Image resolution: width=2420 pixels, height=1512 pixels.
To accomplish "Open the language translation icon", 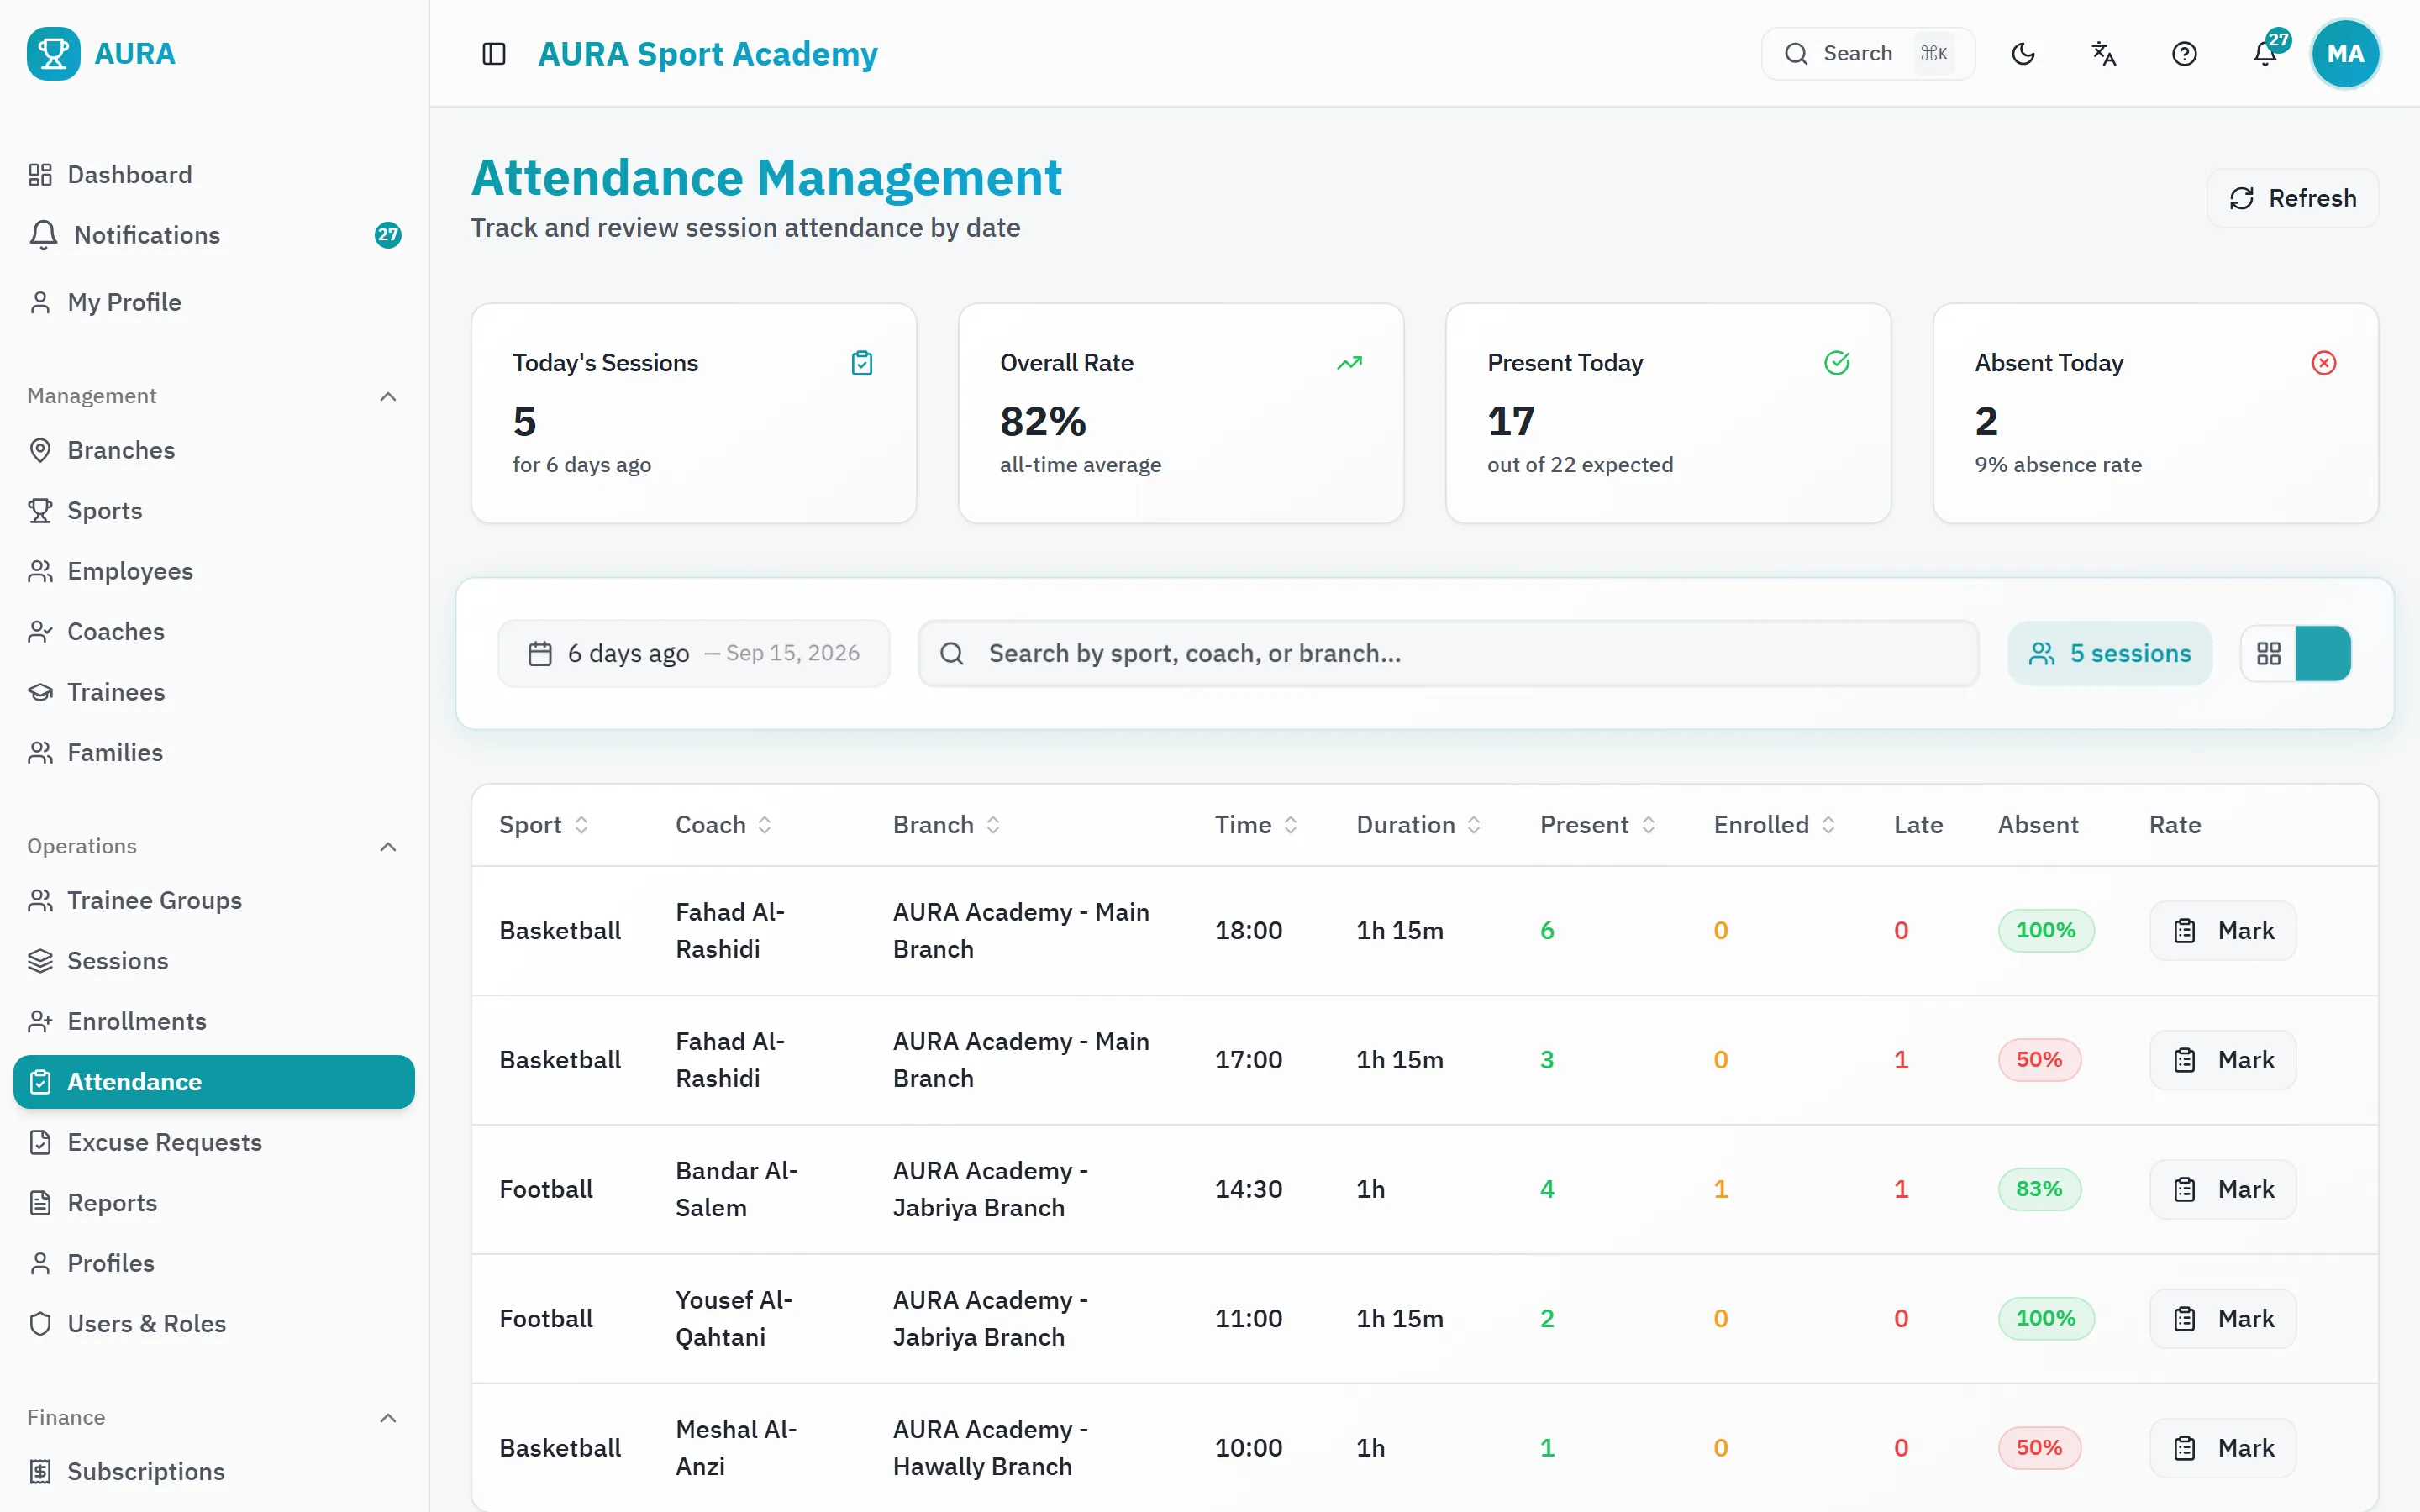I will [x=2104, y=54].
